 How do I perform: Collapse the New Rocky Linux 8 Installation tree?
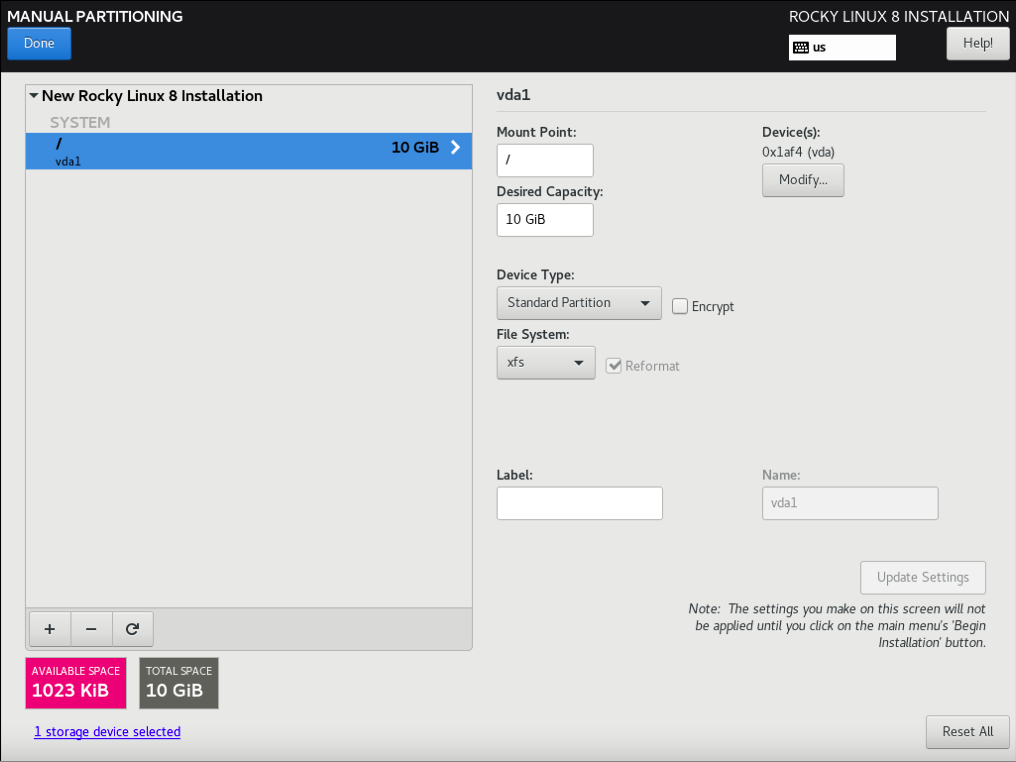point(34,96)
